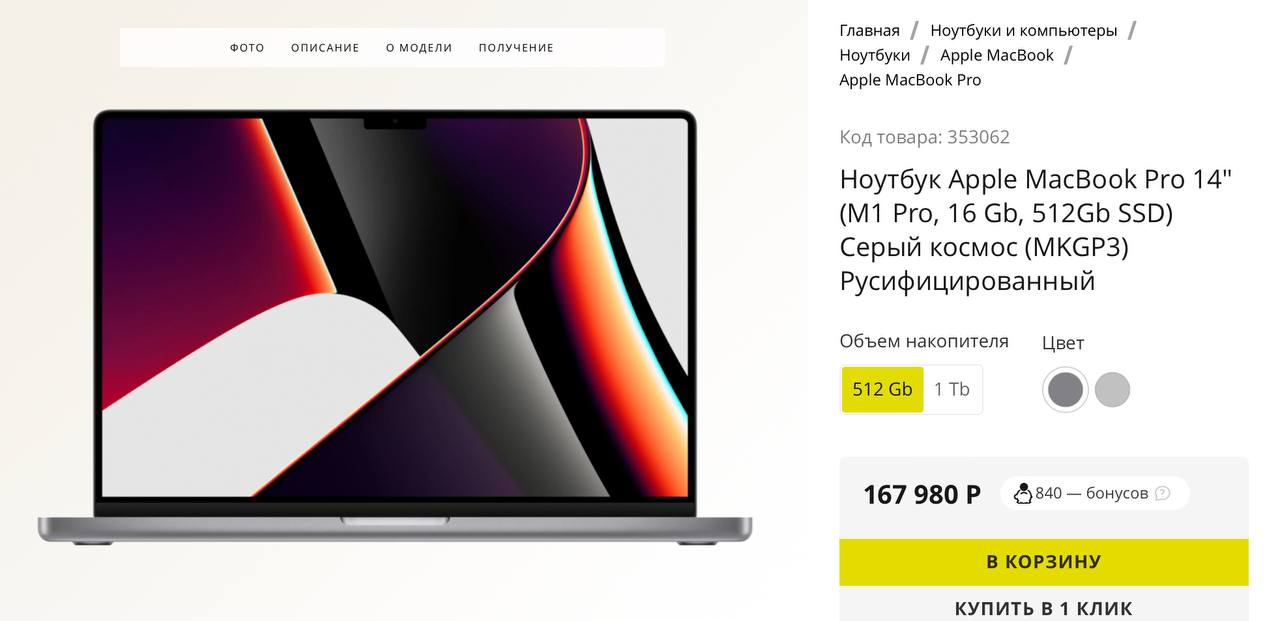
Task: Click the MacBook Pro product image
Action: 394,327
